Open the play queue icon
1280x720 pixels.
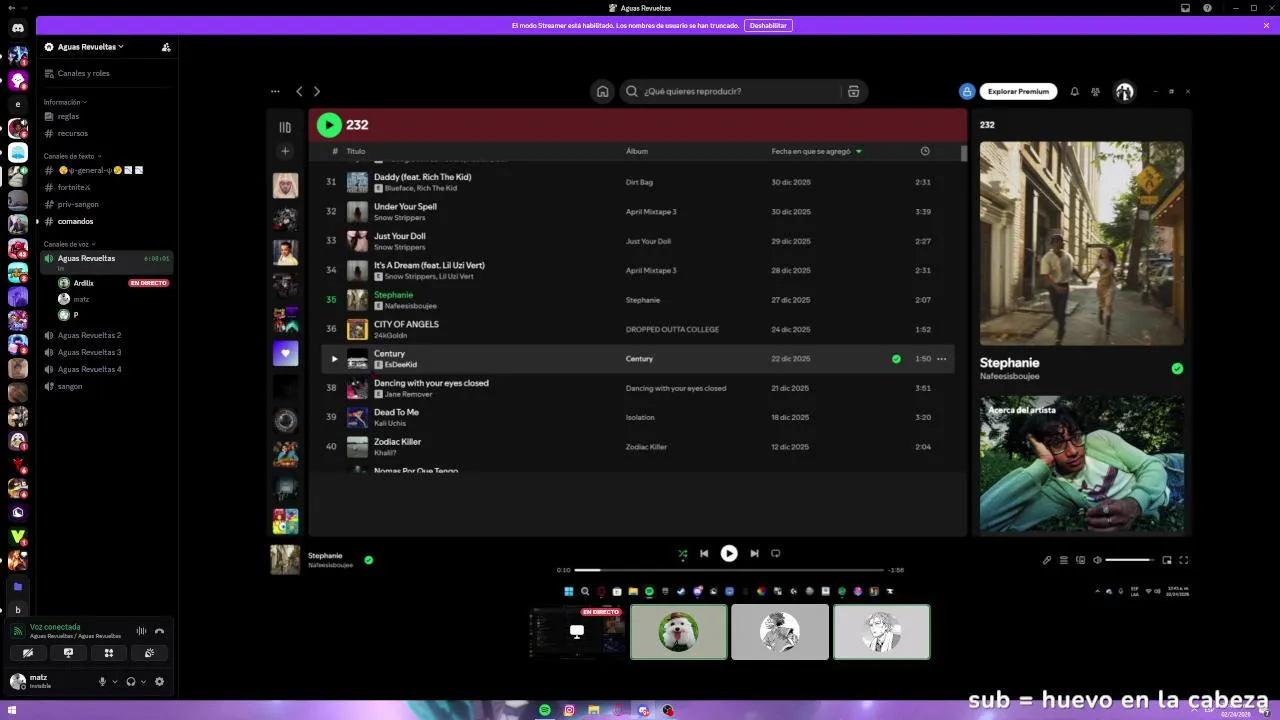1064,560
